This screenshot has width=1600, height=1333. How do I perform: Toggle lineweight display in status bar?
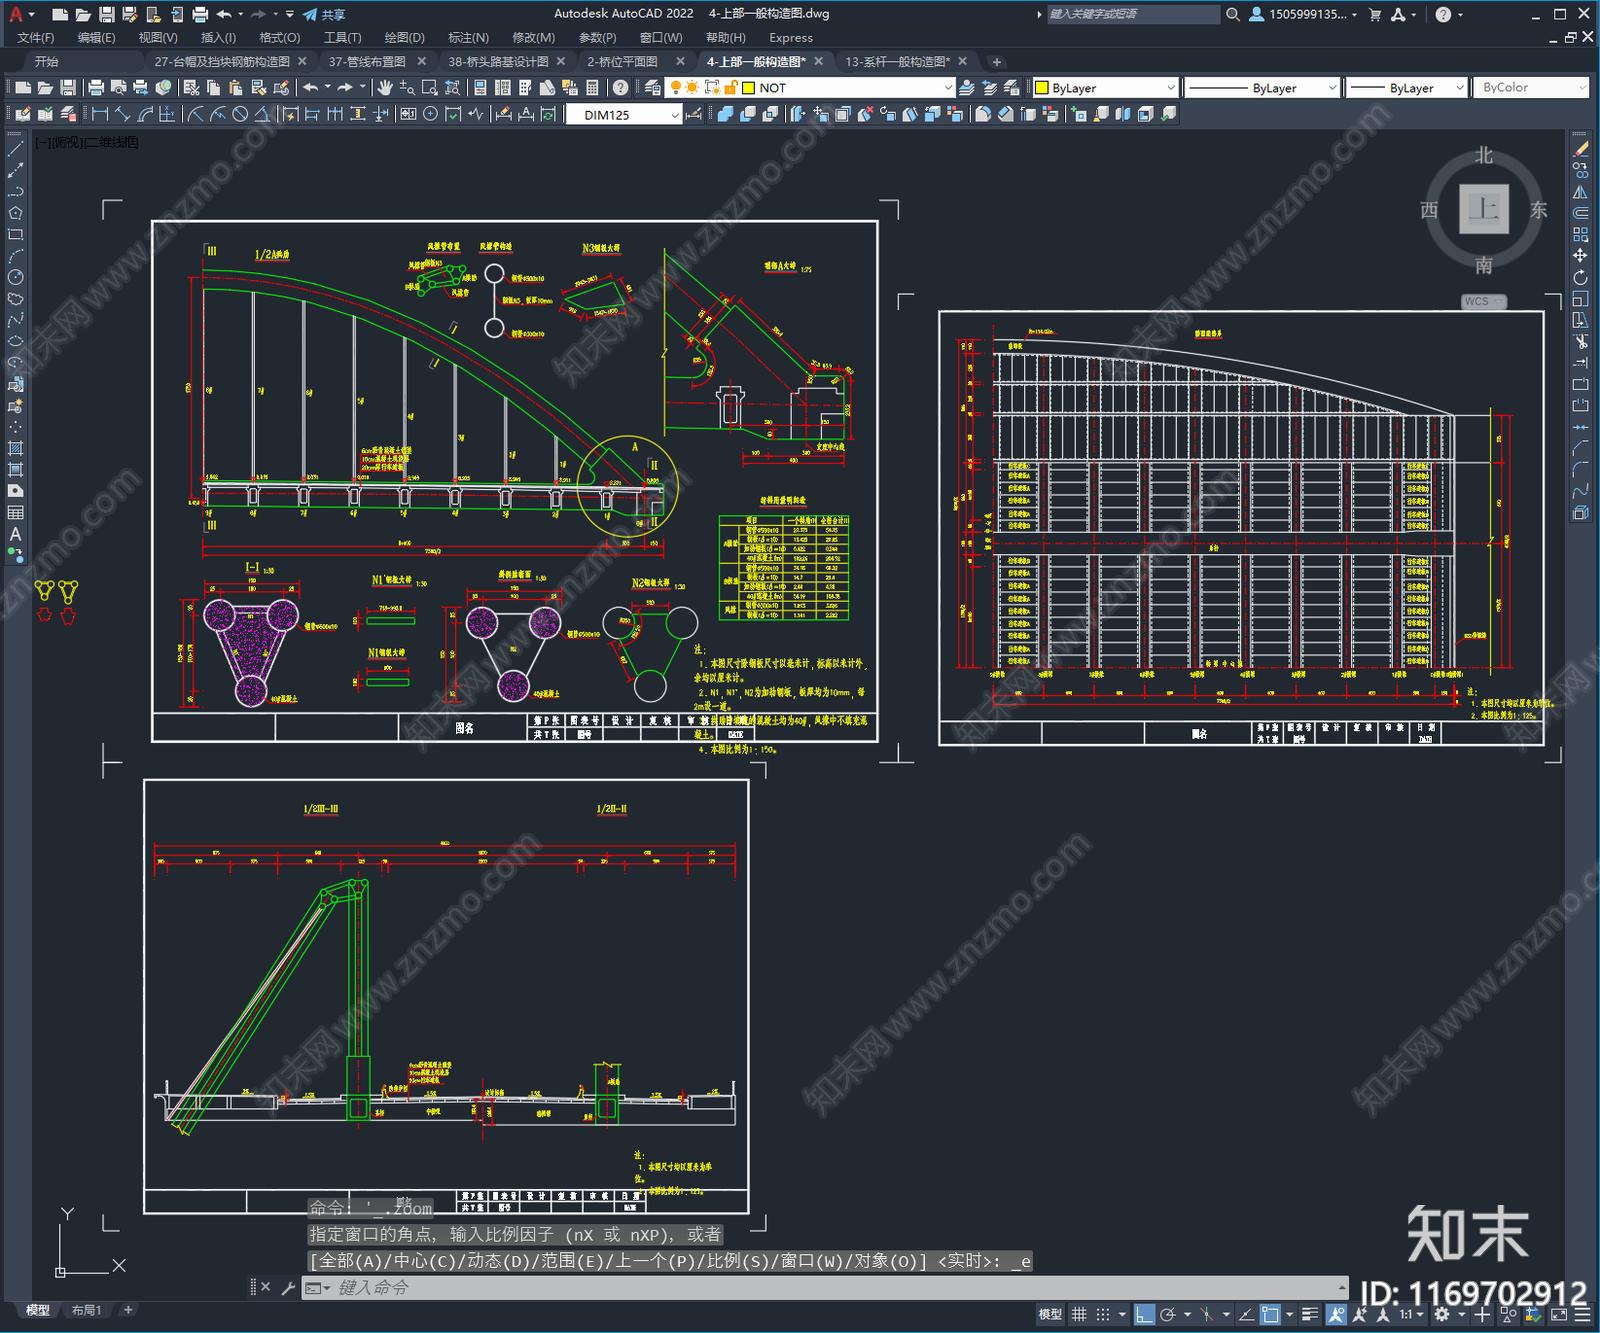1310,1314
